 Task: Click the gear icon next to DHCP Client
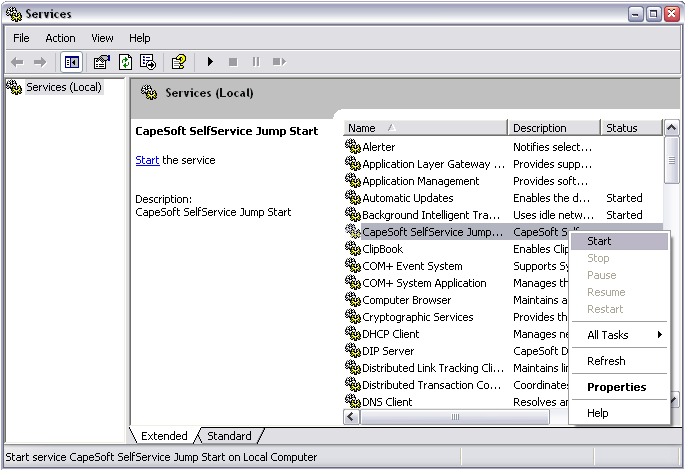tap(352, 334)
